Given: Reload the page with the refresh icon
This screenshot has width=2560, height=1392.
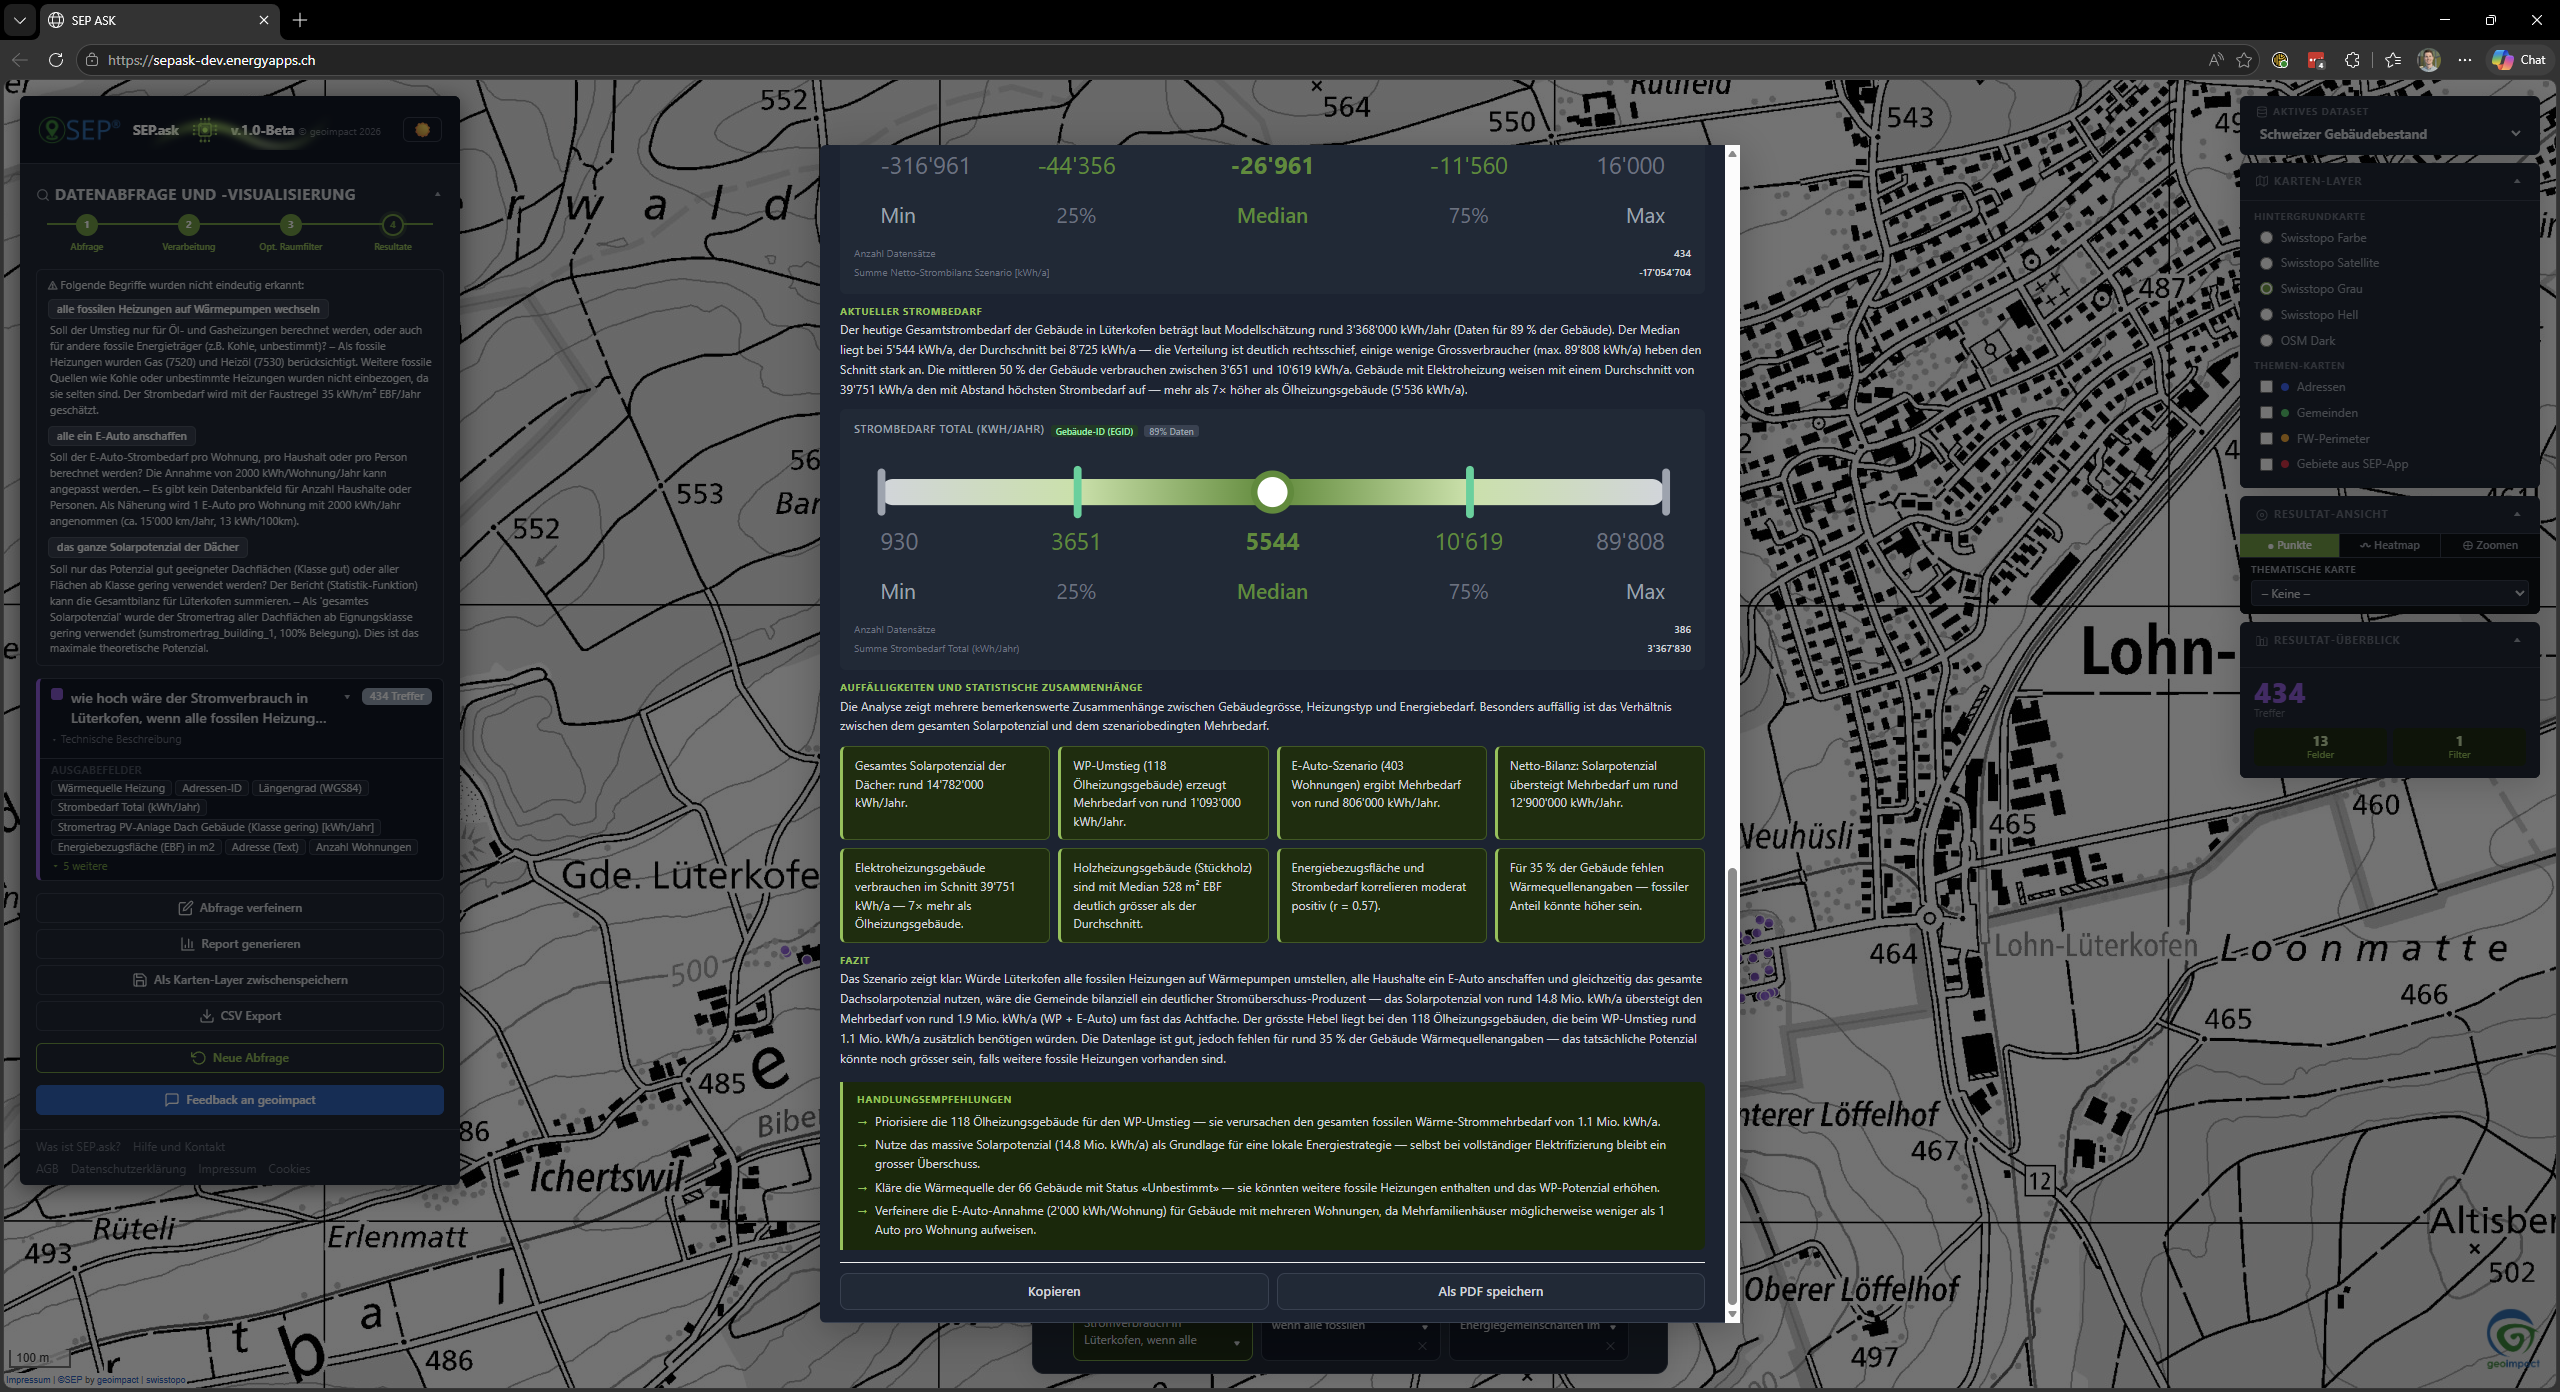Looking at the screenshot, I should pyautogui.click(x=56, y=60).
